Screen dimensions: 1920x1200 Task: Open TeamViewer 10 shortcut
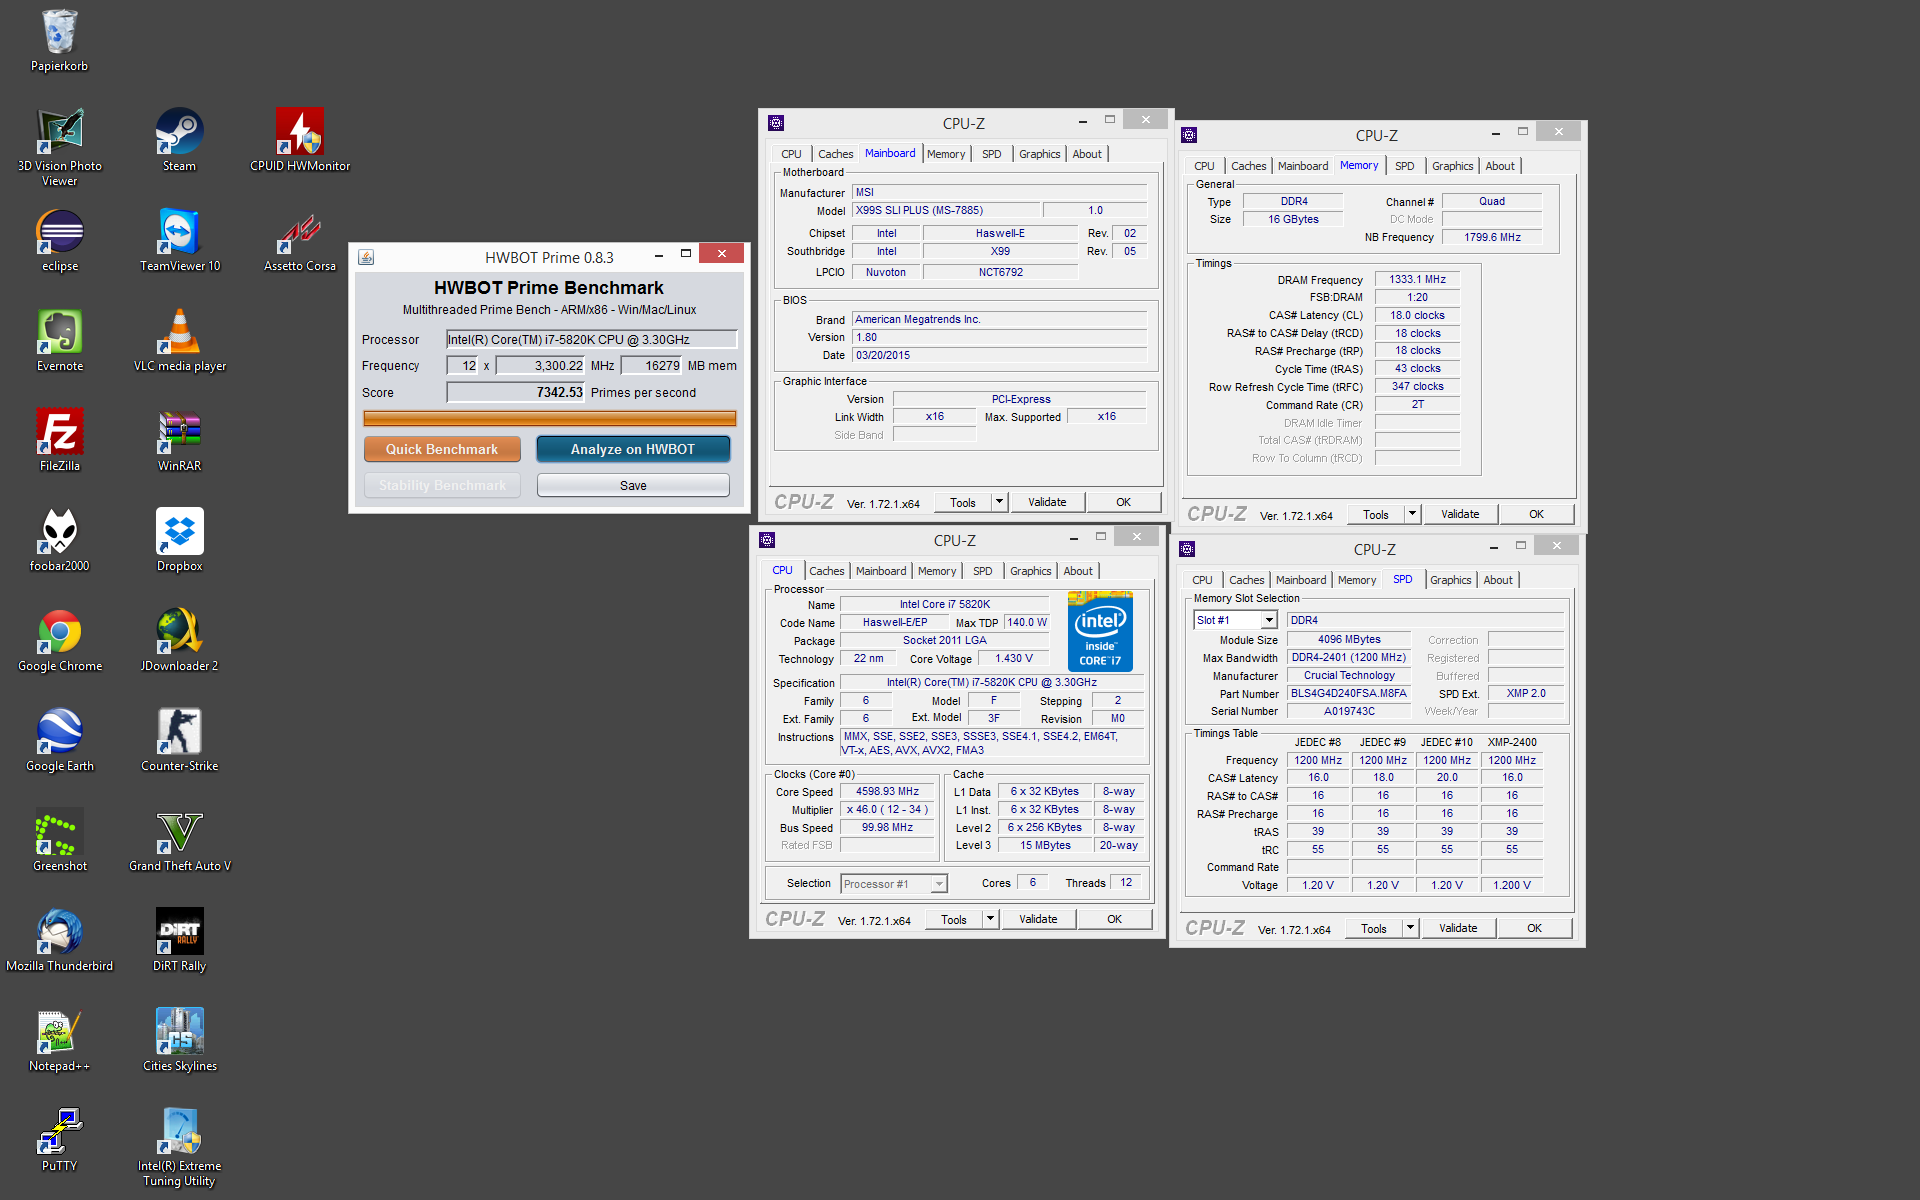[179, 240]
